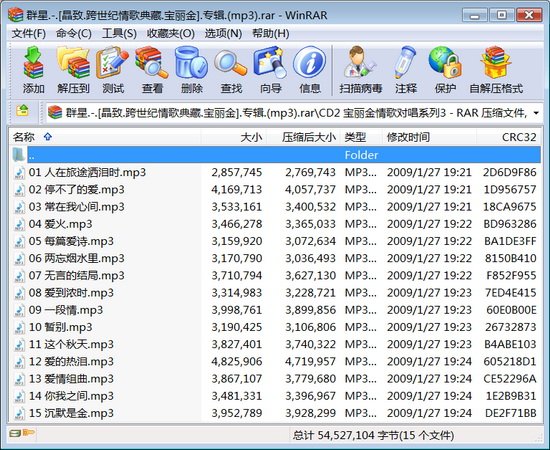Screen dimensions: 550x450
Task: Minimize the WinRAR window
Action: pos(475,15)
